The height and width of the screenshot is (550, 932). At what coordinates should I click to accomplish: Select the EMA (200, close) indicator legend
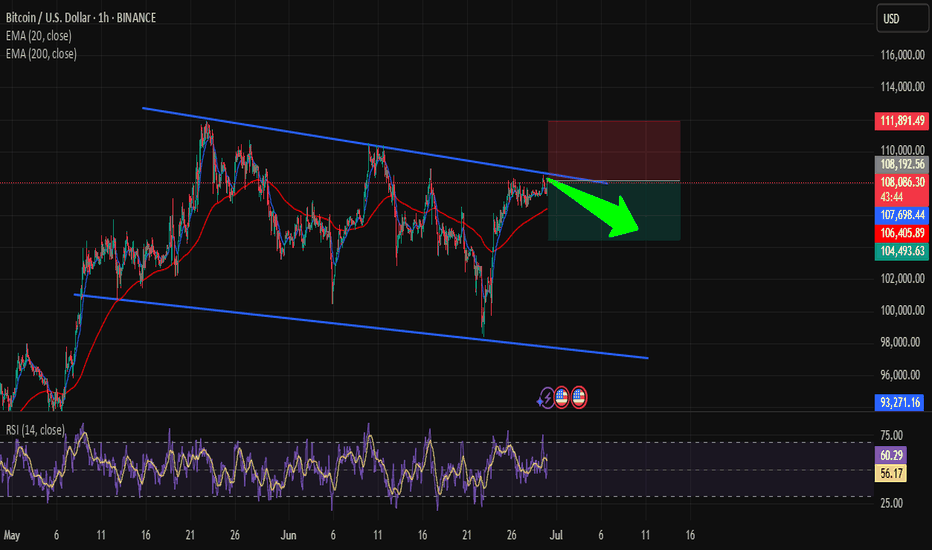tap(41, 54)
